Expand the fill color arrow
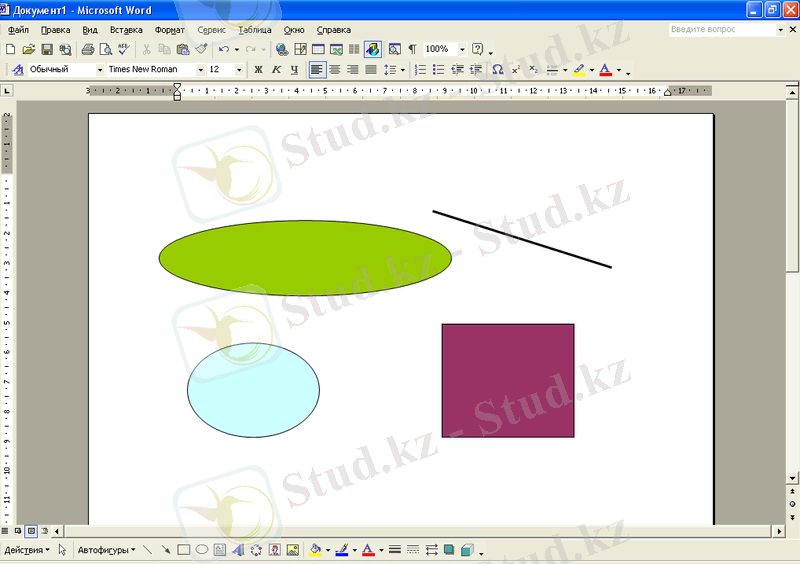The width and height of the screenshot is (800, 564). pos(328,550)
